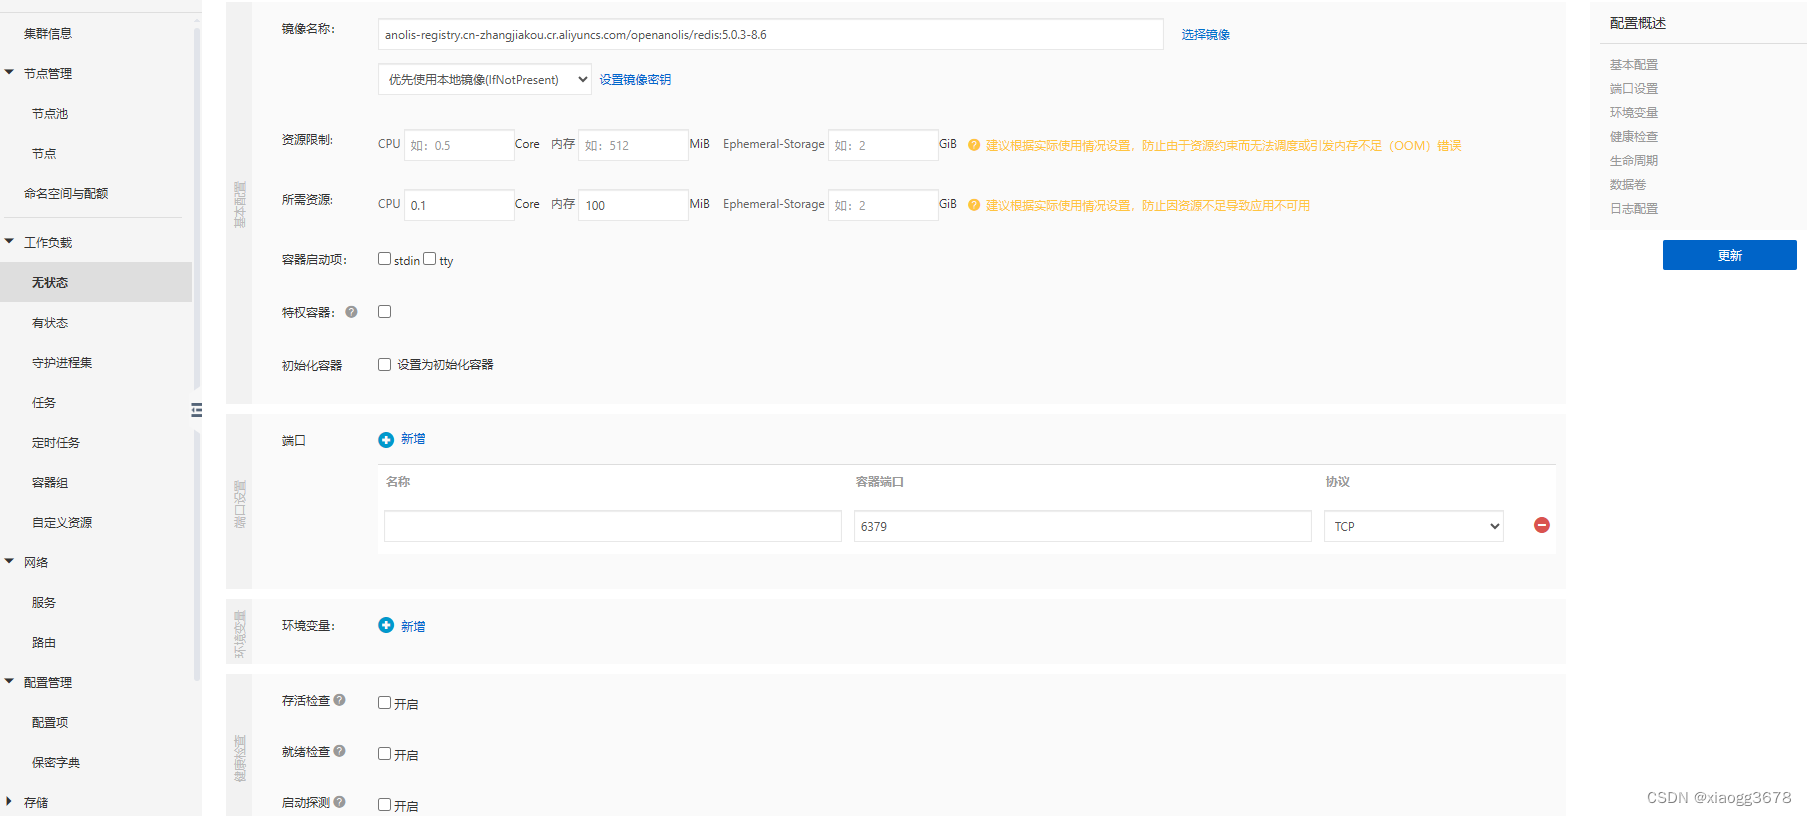The width and height of the screenshot is (1807, 816).
Task: Jump to 日志配置 in 配置概述
Action: [x=1634, y=208]
